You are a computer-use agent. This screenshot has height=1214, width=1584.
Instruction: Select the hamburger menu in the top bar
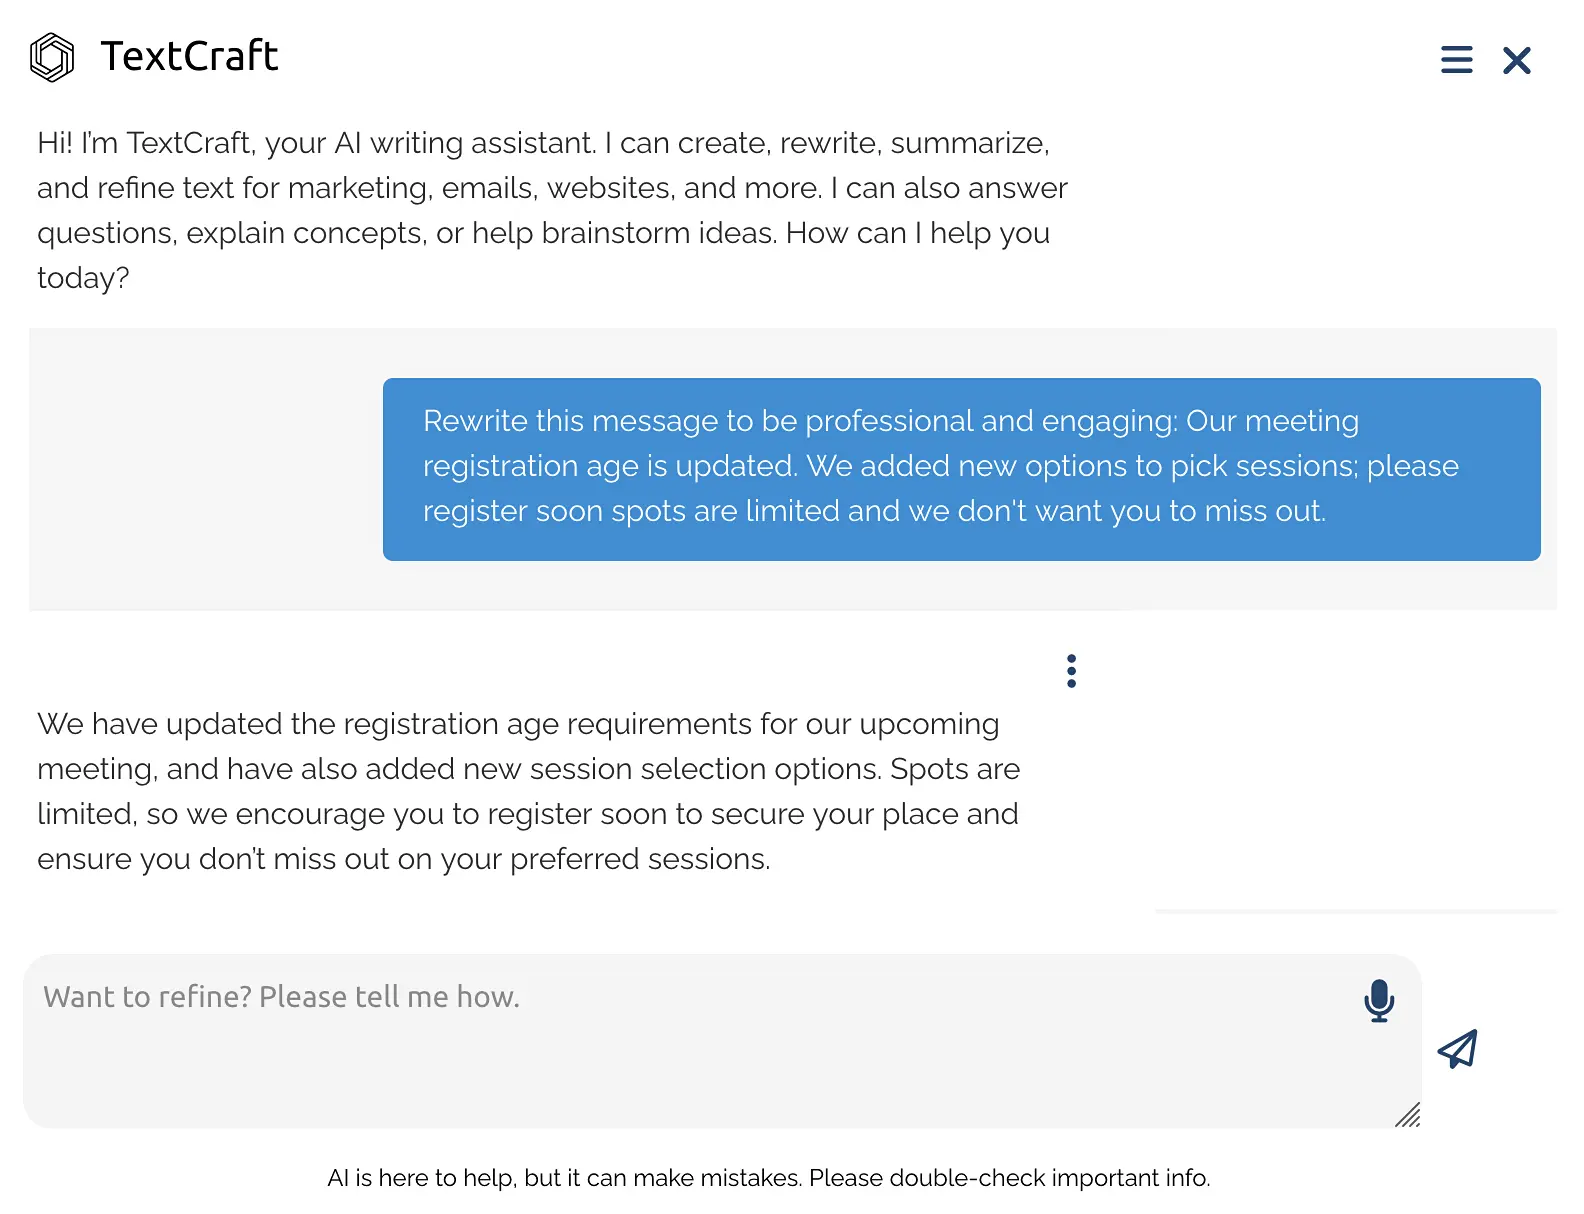(x=1456, y=60)
